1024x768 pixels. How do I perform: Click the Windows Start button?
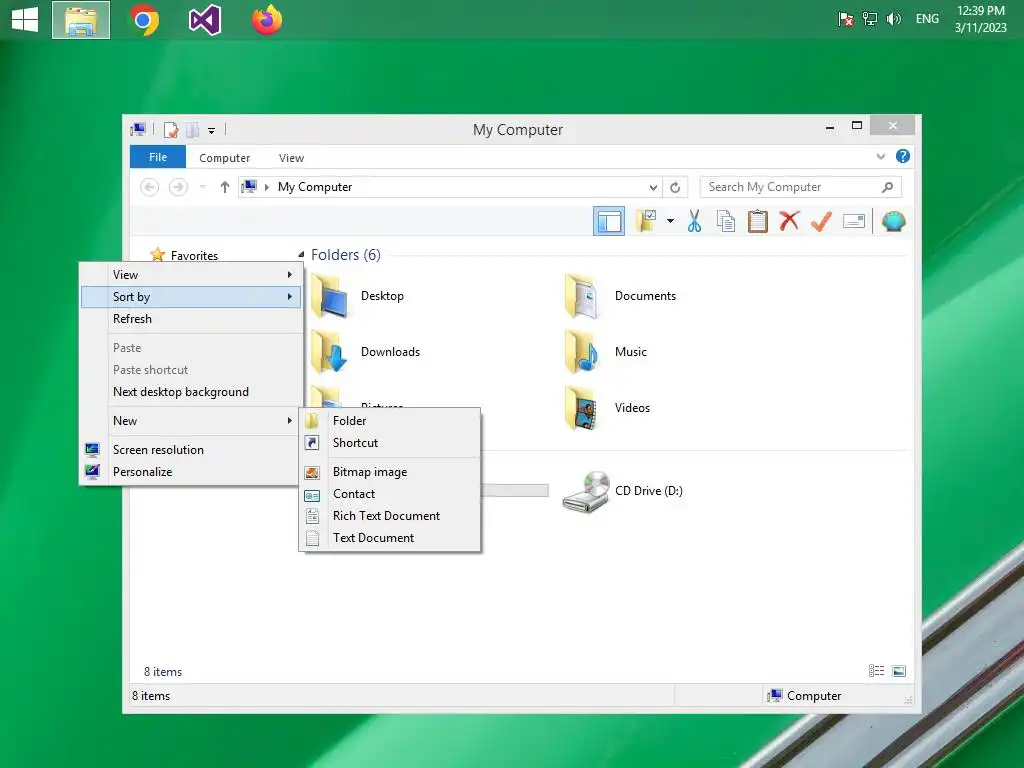pyautogui.click(x=25, y=20)
